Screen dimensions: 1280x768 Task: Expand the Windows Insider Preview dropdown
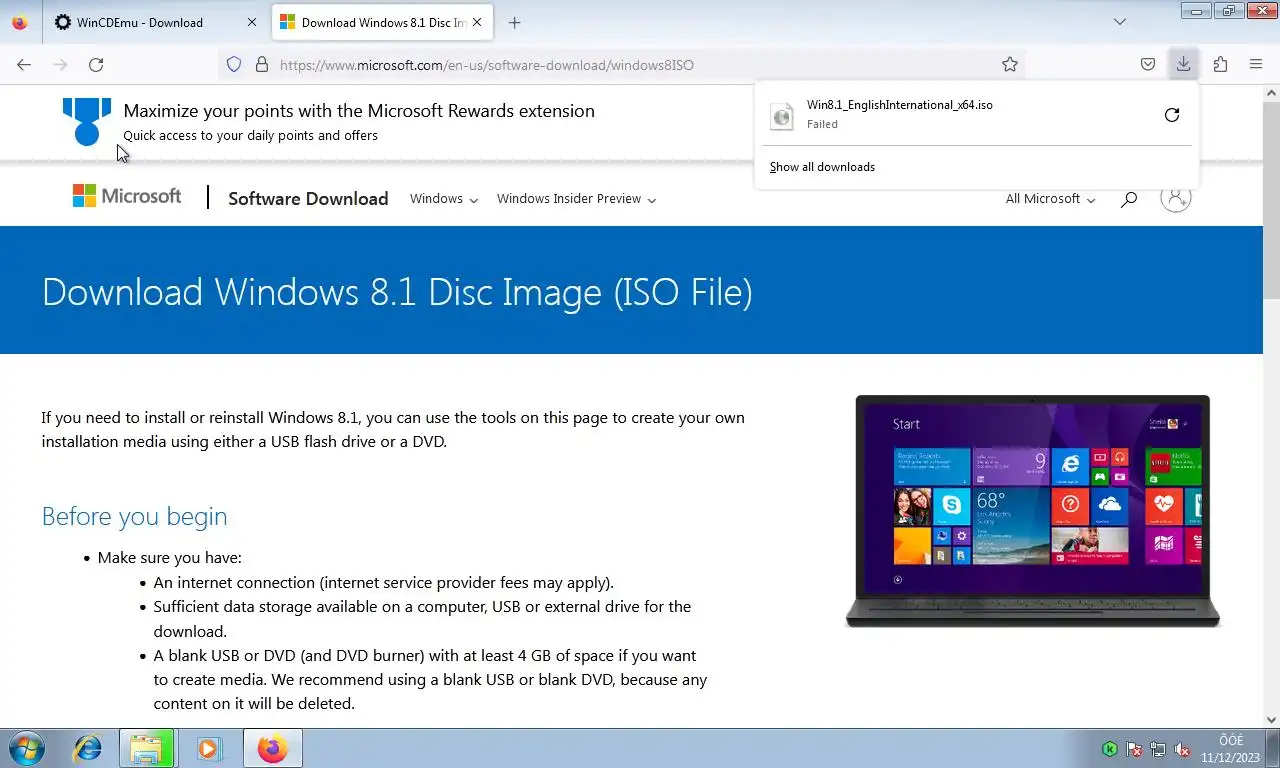coord(577,199)
